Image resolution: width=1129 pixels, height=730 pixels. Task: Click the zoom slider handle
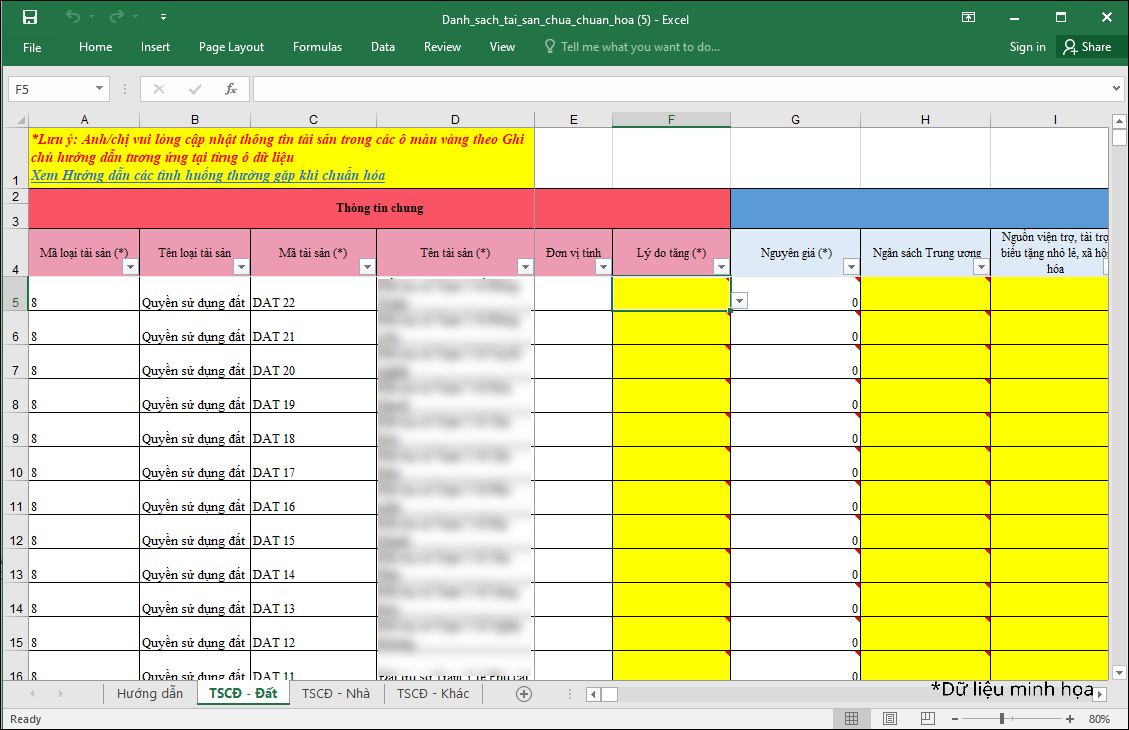pyautogui.click(x=1001, y=719)
